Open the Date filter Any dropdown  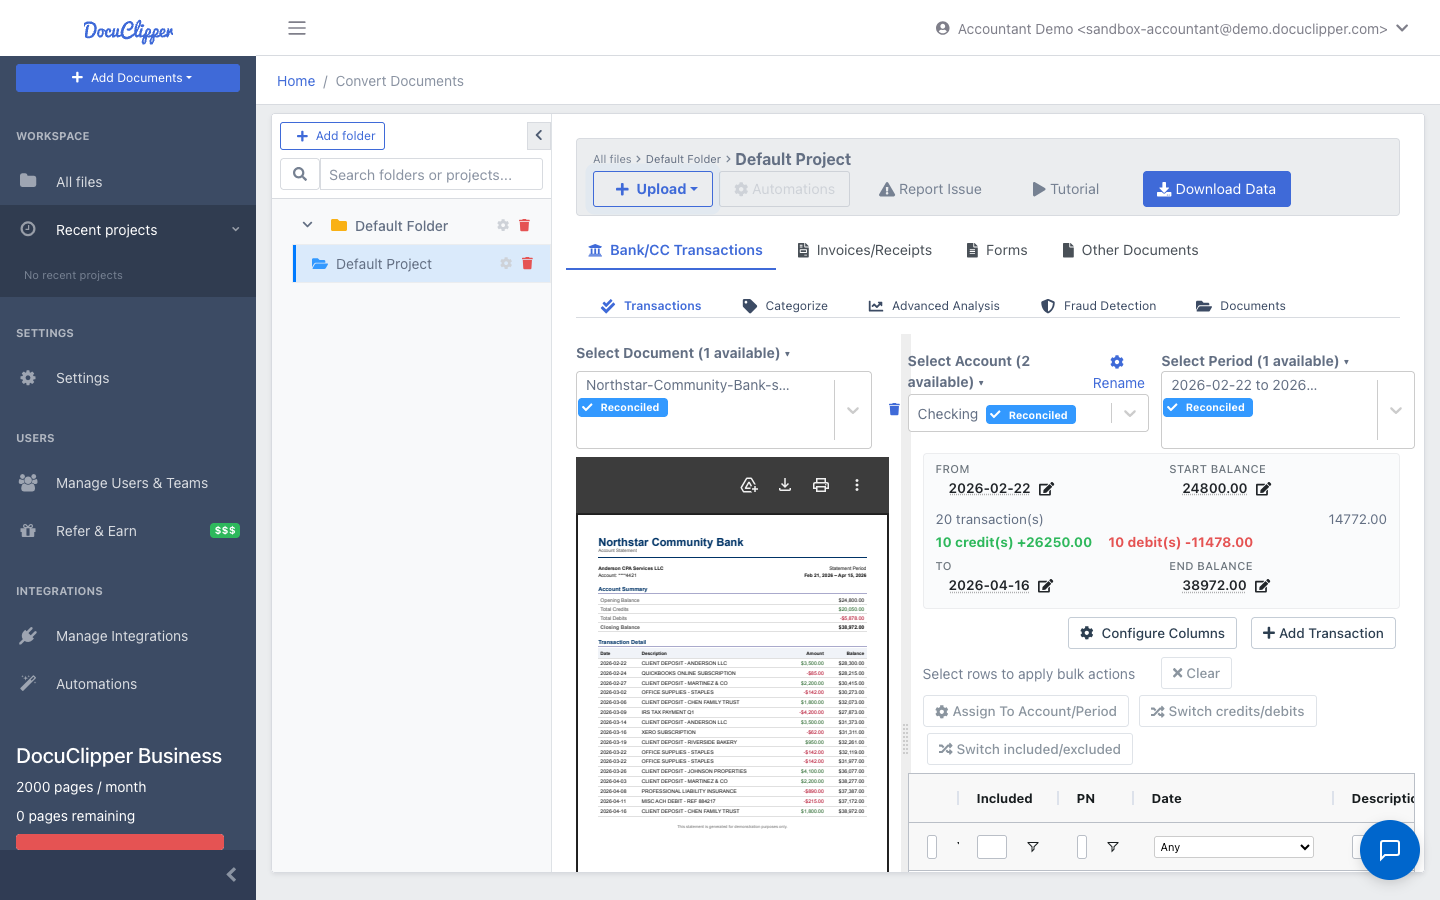[x=1233, y=847]
